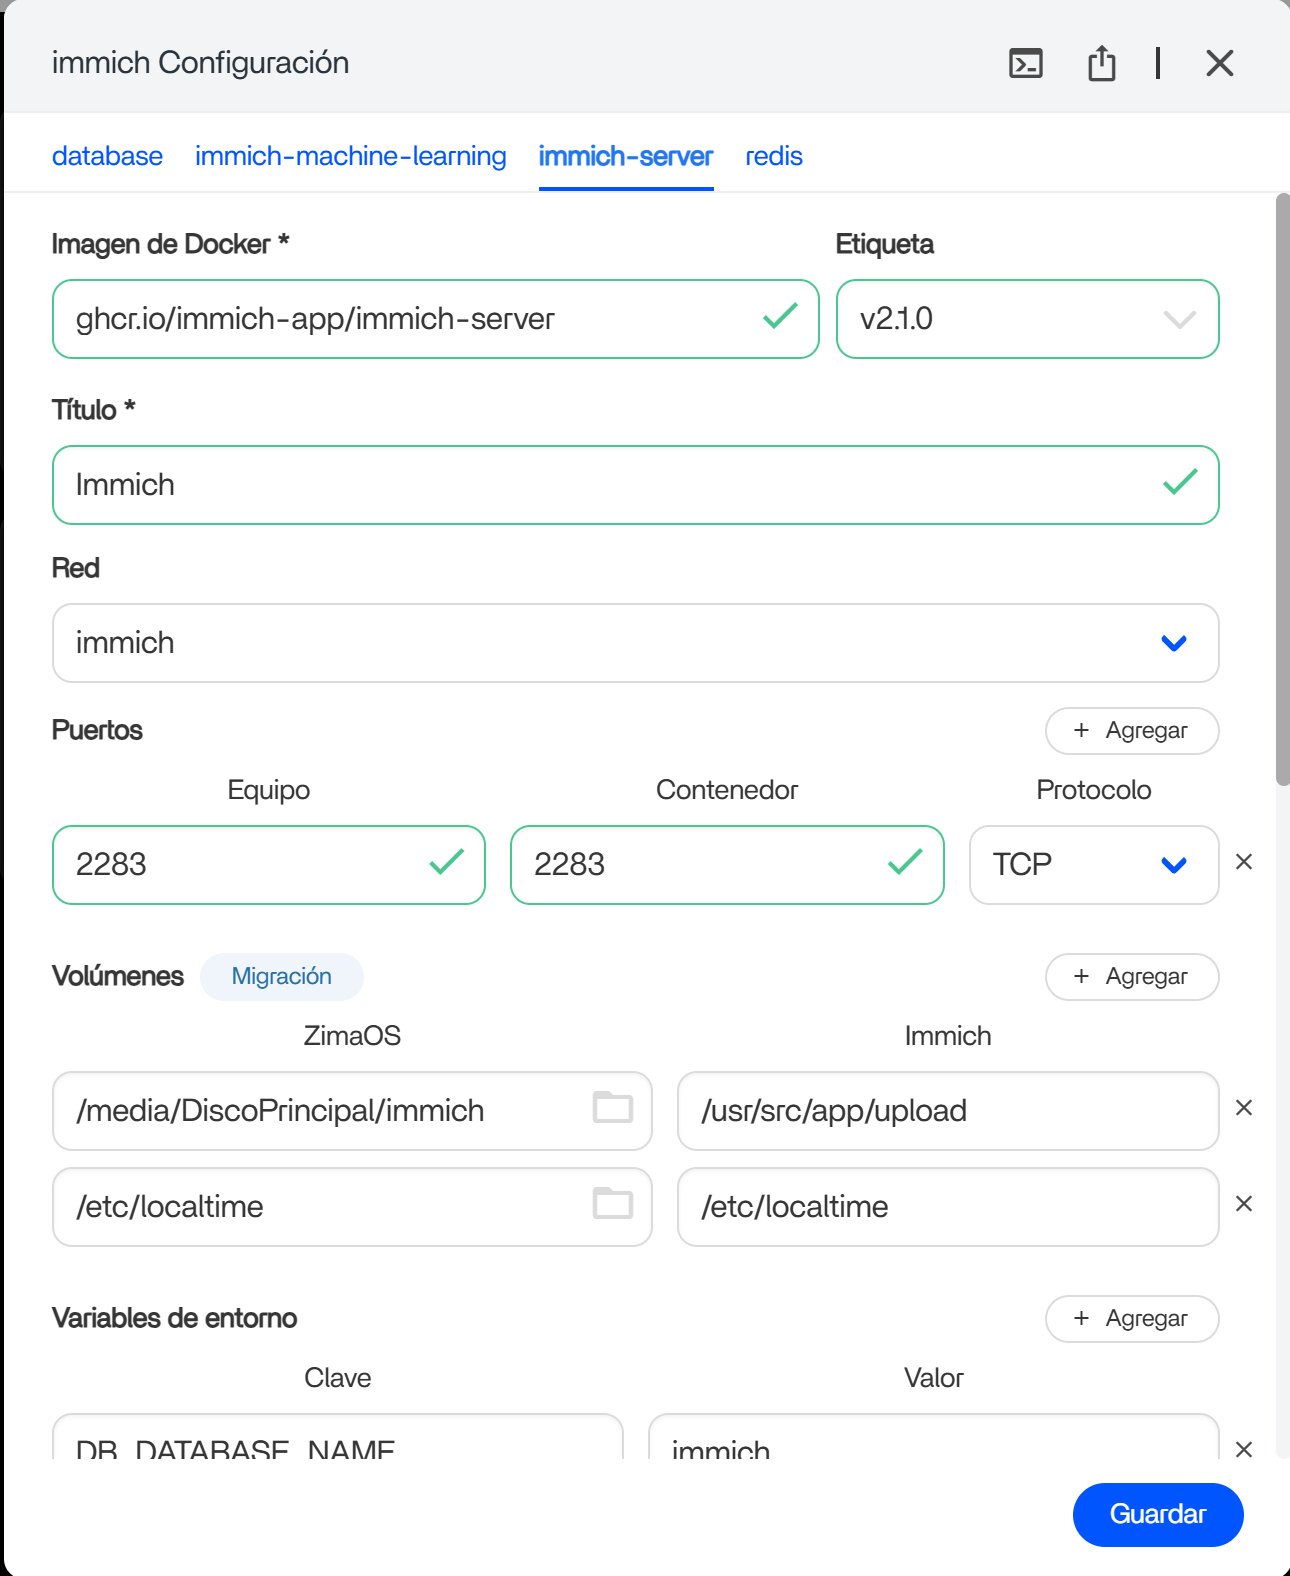Click the Título input field
The image size is (1290, 1576).
point(600,485)
